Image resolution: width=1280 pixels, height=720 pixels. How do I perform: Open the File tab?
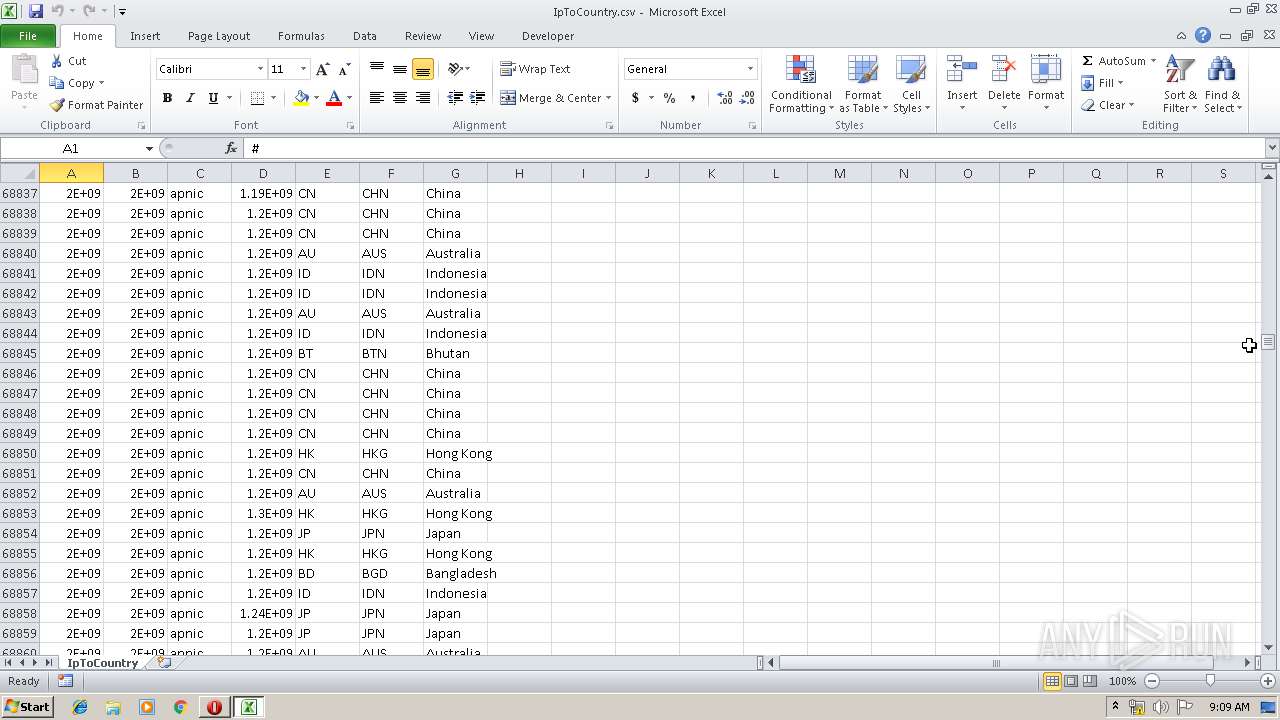point(28,36)
